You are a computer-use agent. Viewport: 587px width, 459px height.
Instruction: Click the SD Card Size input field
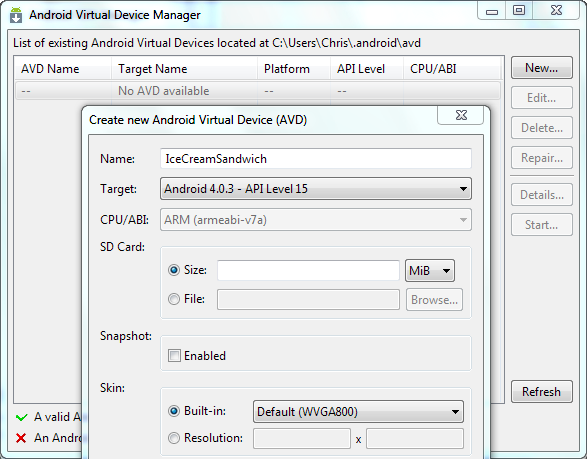(308, 270)
